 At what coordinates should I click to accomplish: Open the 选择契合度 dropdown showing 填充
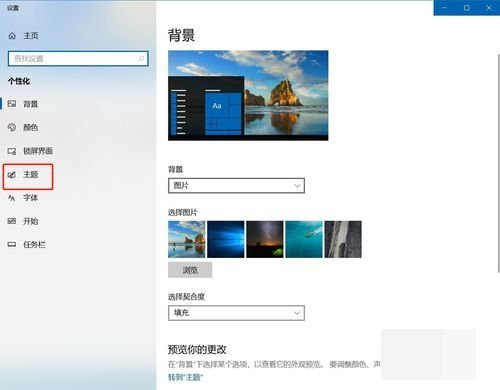[x=236, y=313]
